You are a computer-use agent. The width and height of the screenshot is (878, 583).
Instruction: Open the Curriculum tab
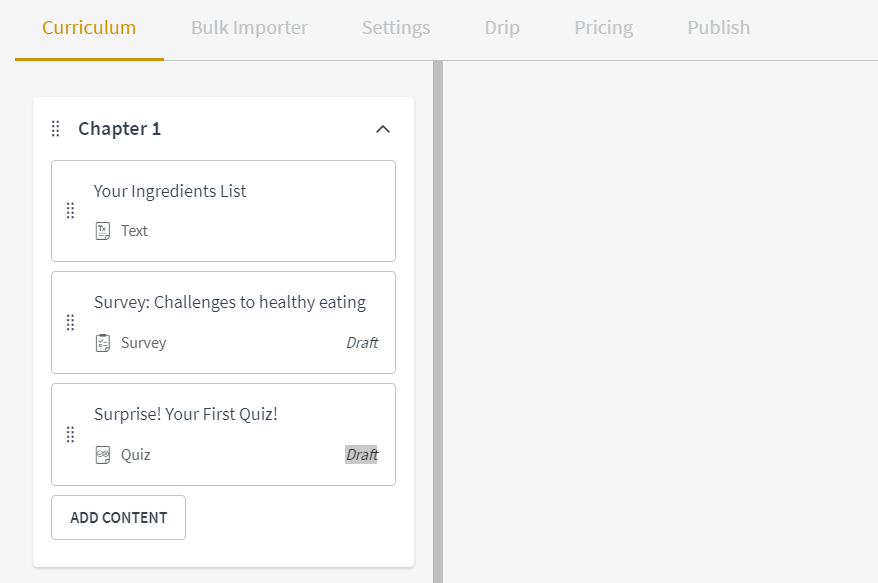[x=89, y=27]
